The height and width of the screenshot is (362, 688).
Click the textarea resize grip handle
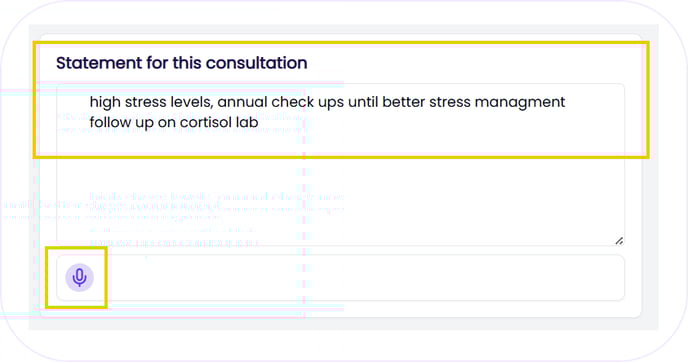point(619,241)
